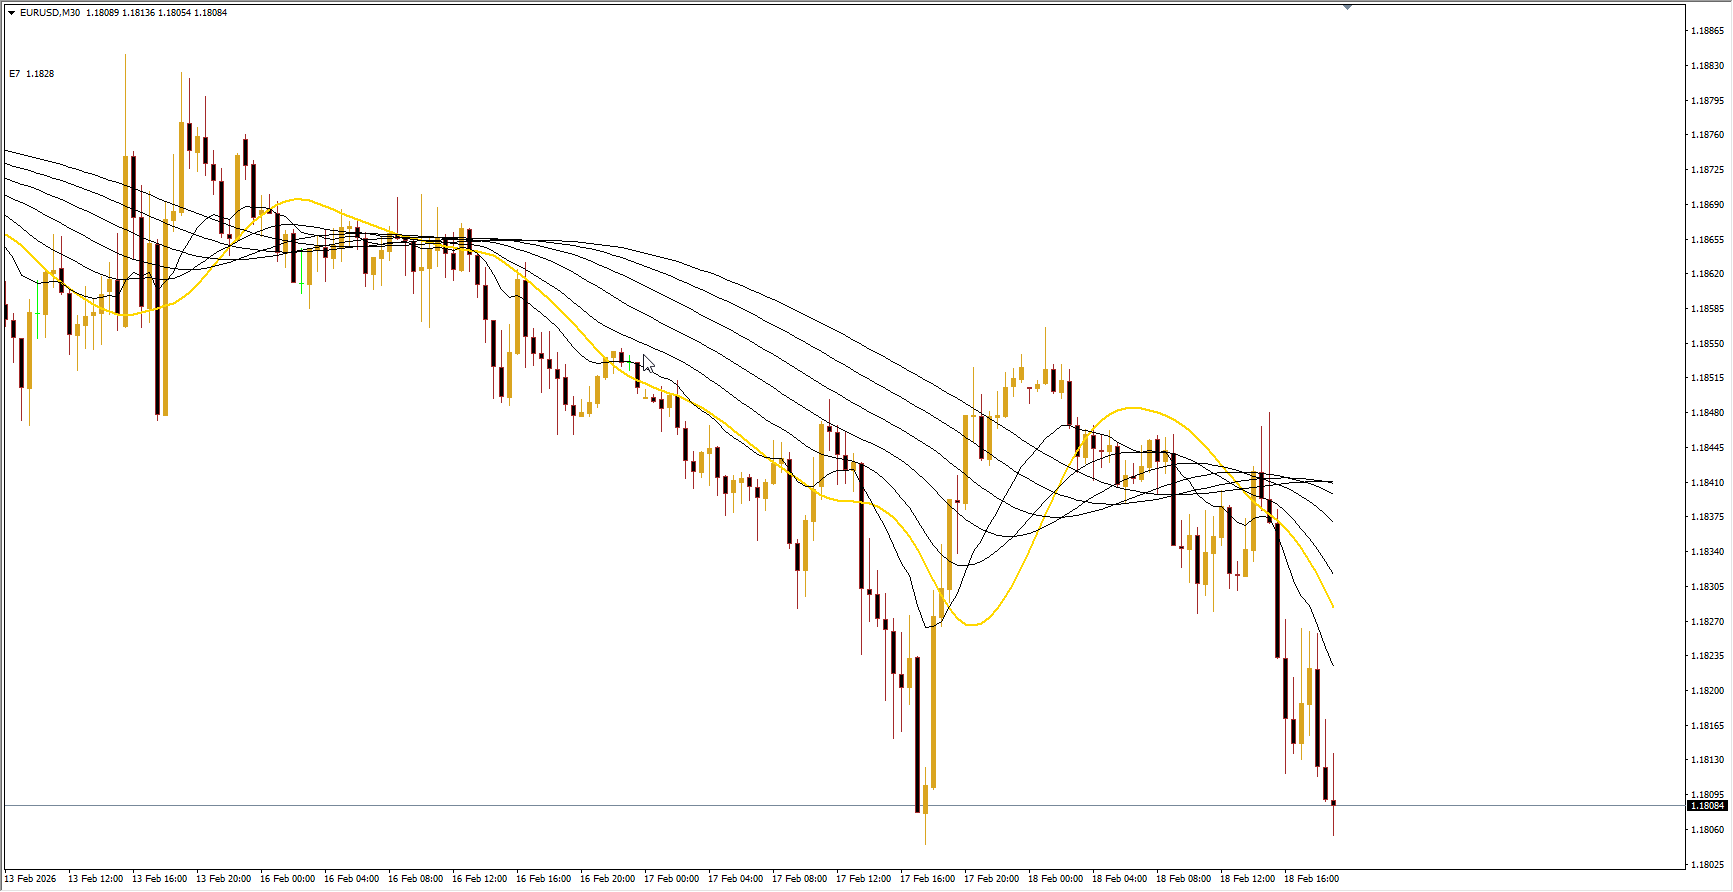1733x892 pixels.
Task: Click the 18 Feb 00:00 time label
Action: [x=1055, y=879]
